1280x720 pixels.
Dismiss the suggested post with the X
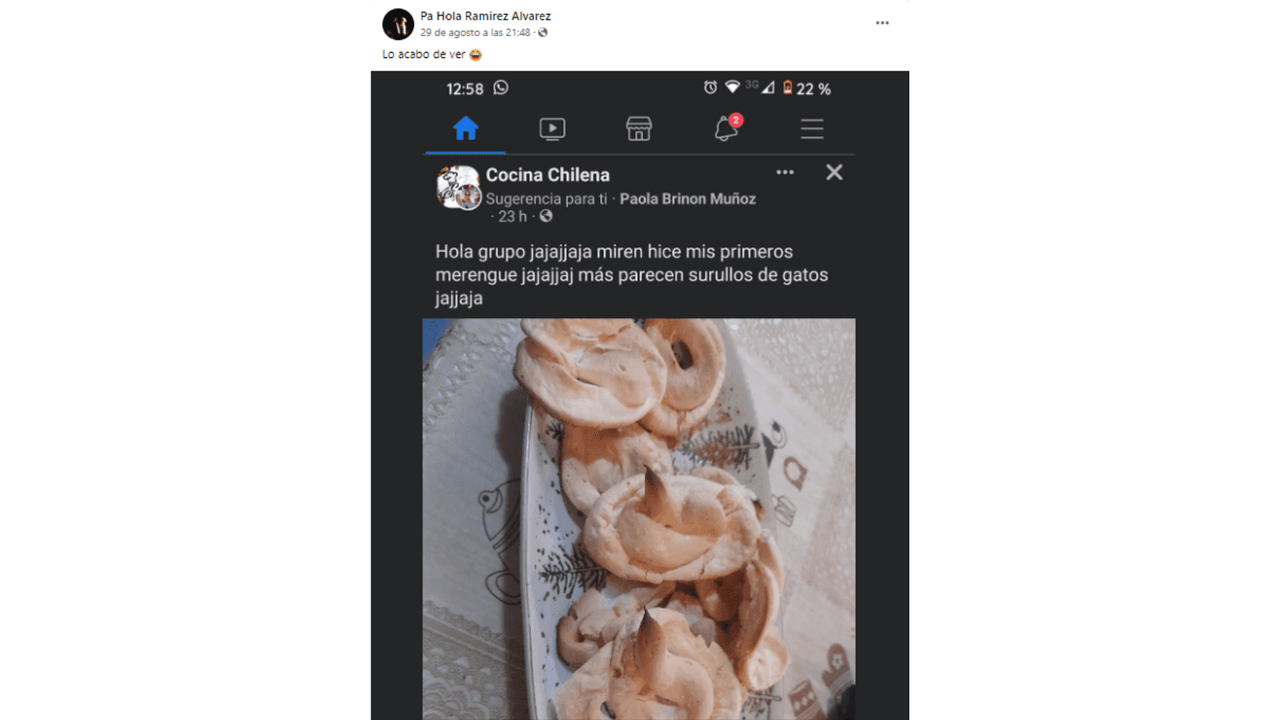[x=834, y=172]
